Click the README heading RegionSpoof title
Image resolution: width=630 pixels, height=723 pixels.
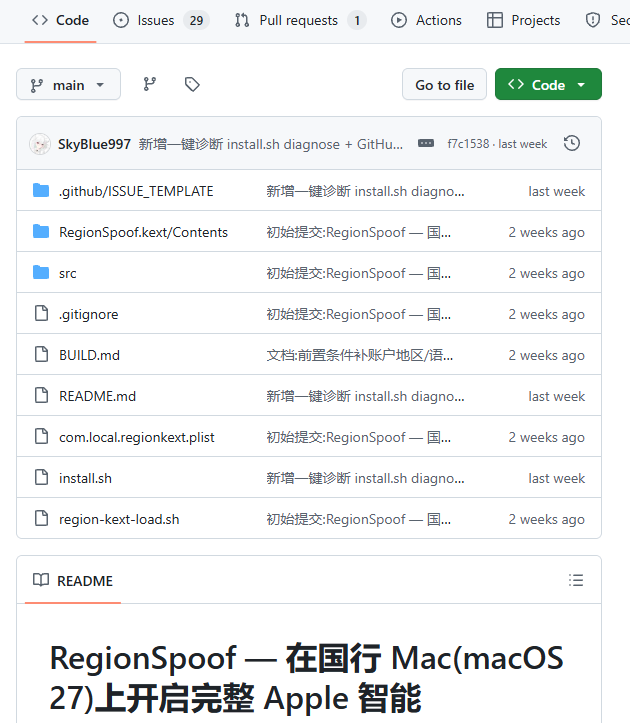click(306, 678)
